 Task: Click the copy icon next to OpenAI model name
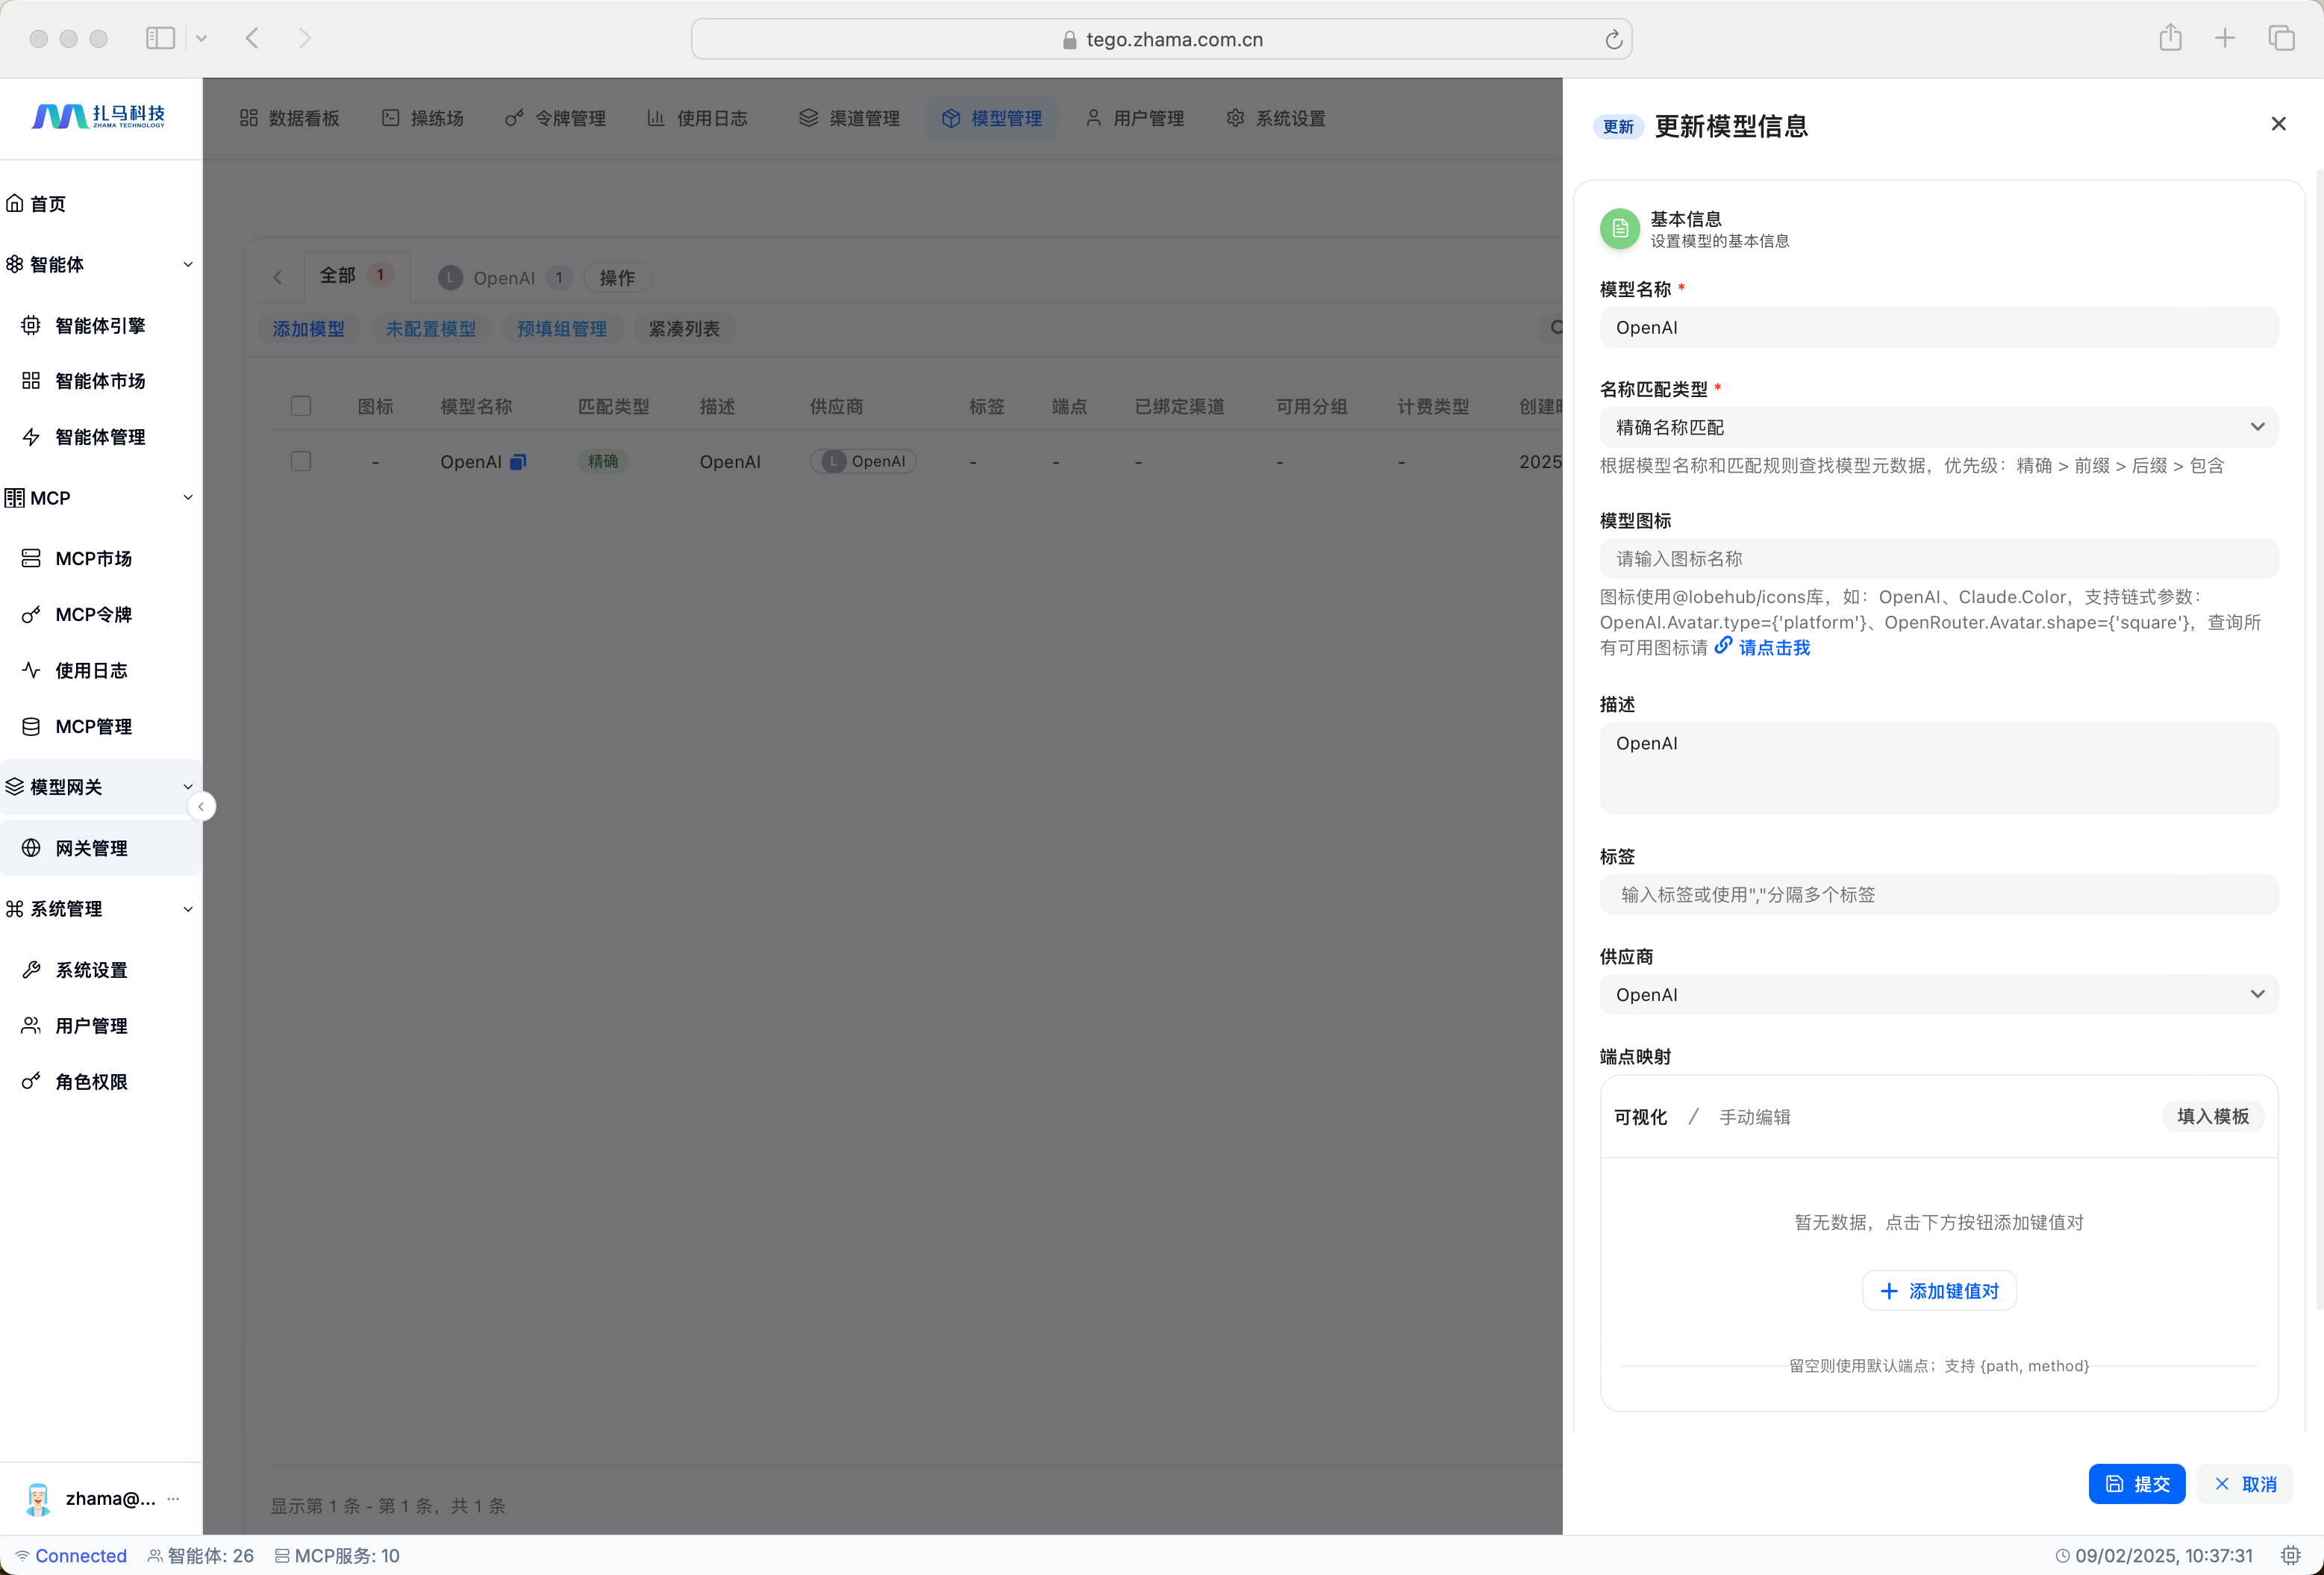[518, 462]
